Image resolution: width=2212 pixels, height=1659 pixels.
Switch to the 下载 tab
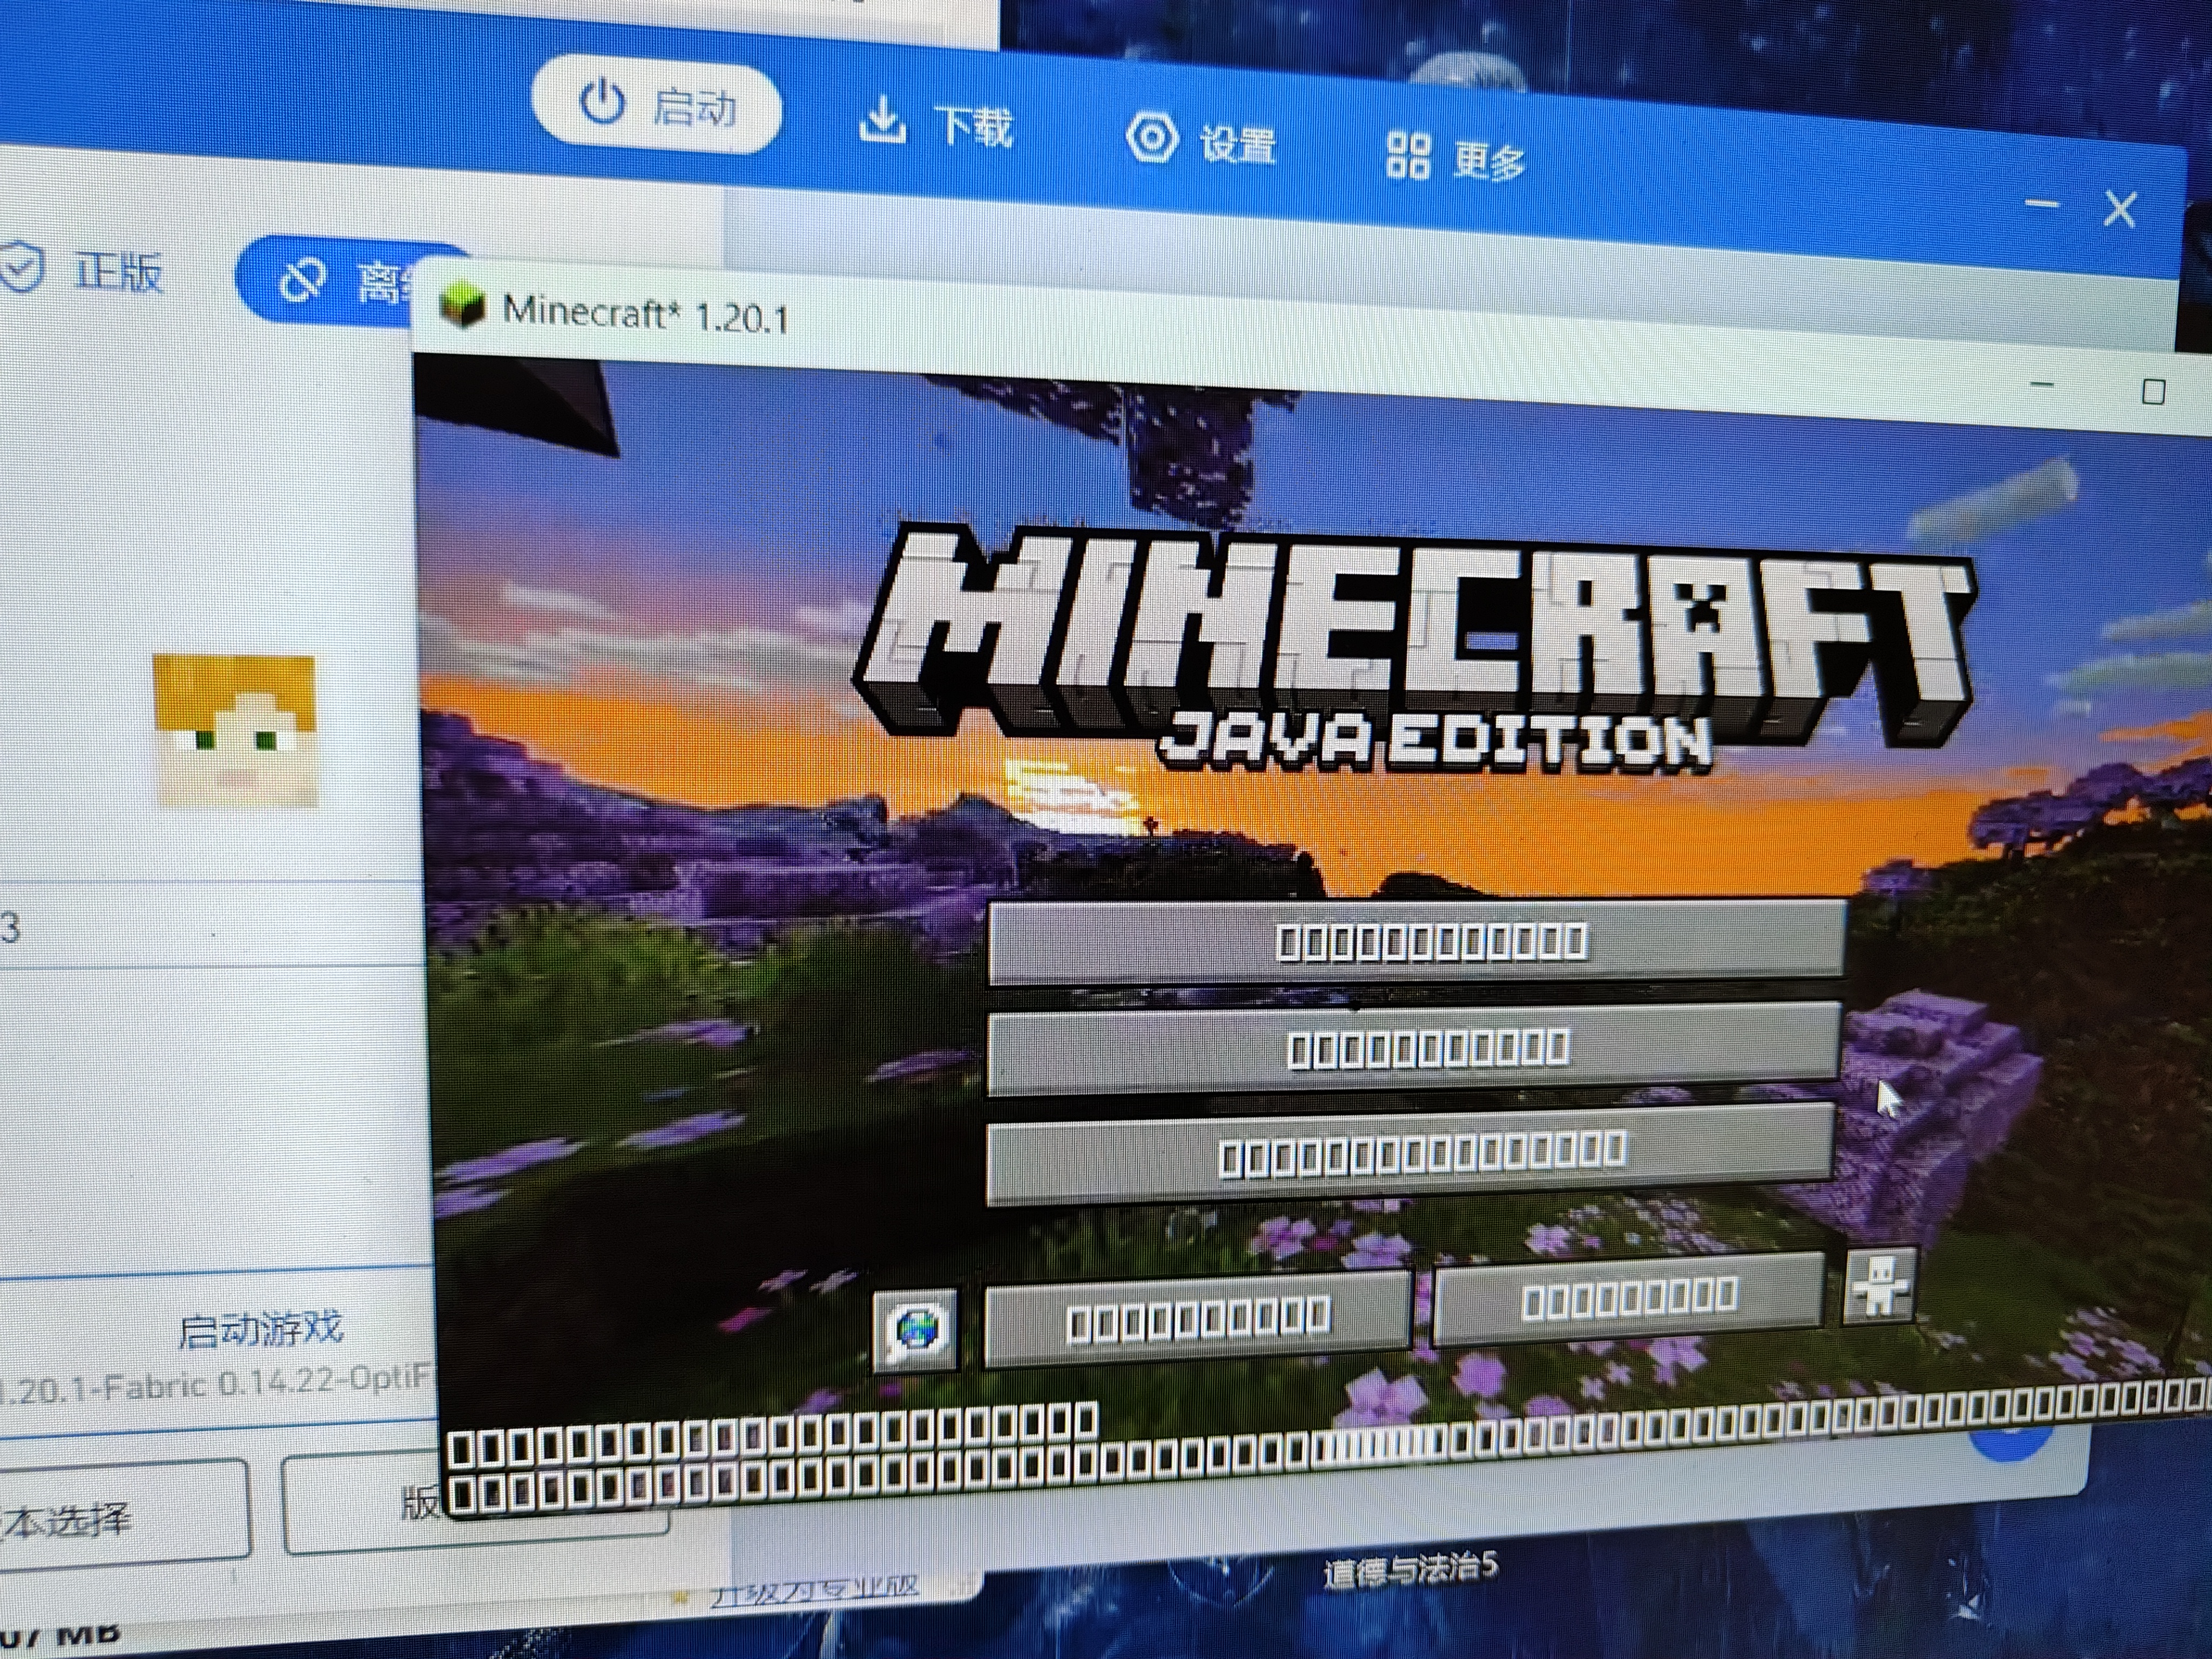(x=936, y=125)
